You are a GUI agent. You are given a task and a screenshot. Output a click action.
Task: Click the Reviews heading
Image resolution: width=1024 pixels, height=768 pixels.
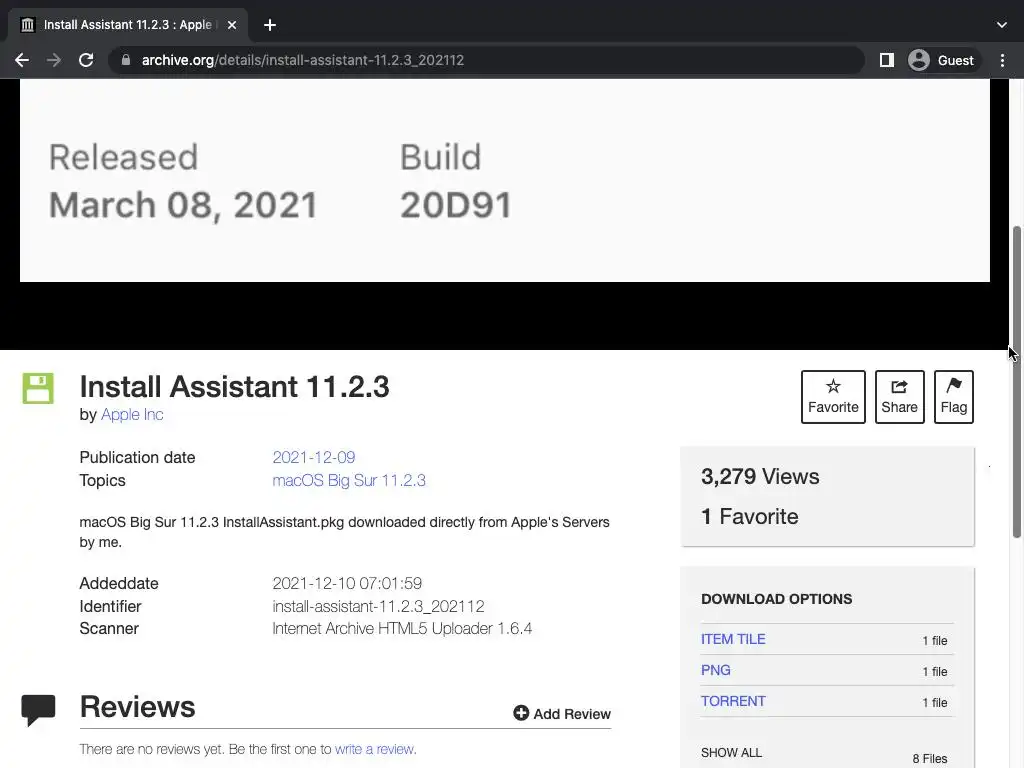click(137, 707)
